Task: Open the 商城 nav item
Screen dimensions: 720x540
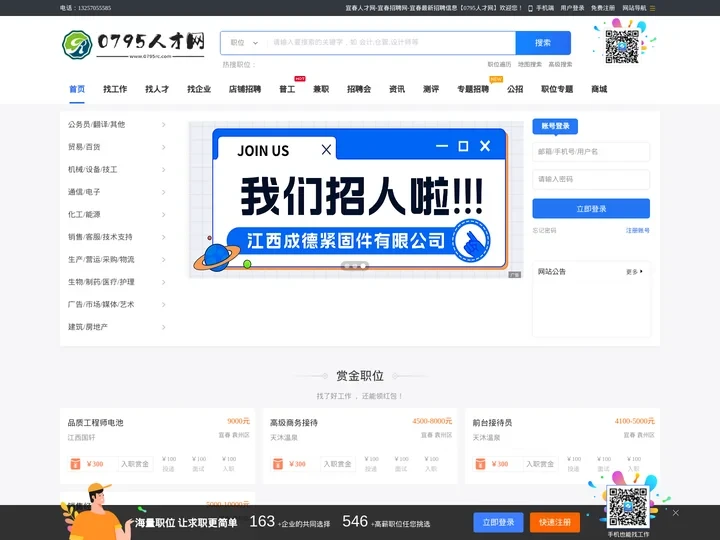Action: click(599, 89)
